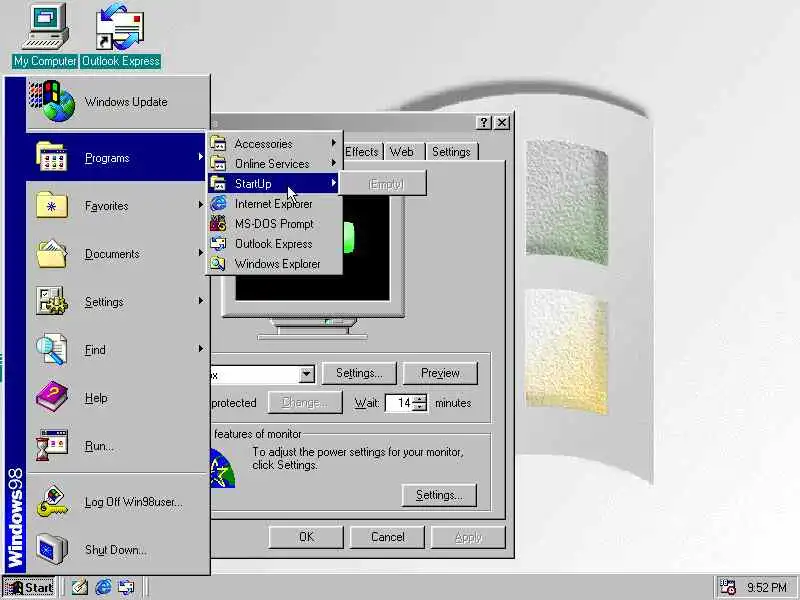Click the Windows Explorer submenu icon
Screen dimensions: 800x600
(218, 263)
